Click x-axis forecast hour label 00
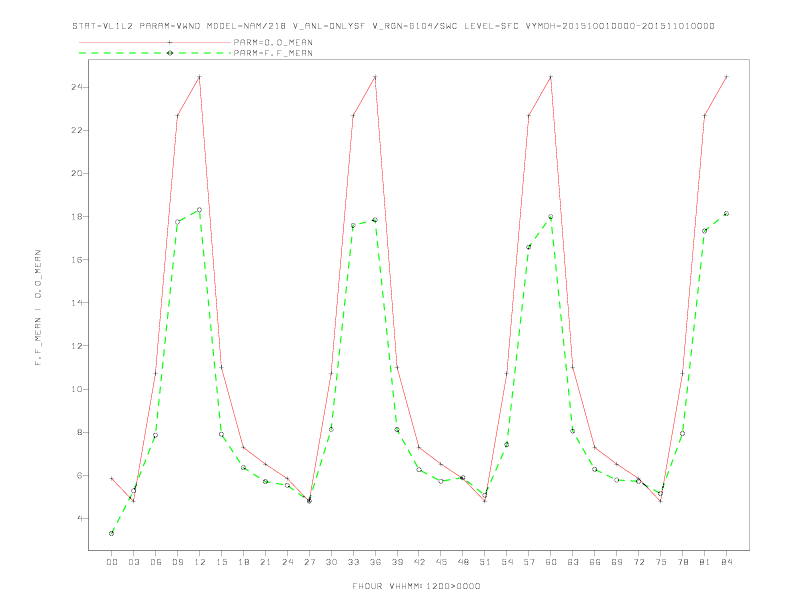Viewport: 792px width, 612px height. coord(112,562)
